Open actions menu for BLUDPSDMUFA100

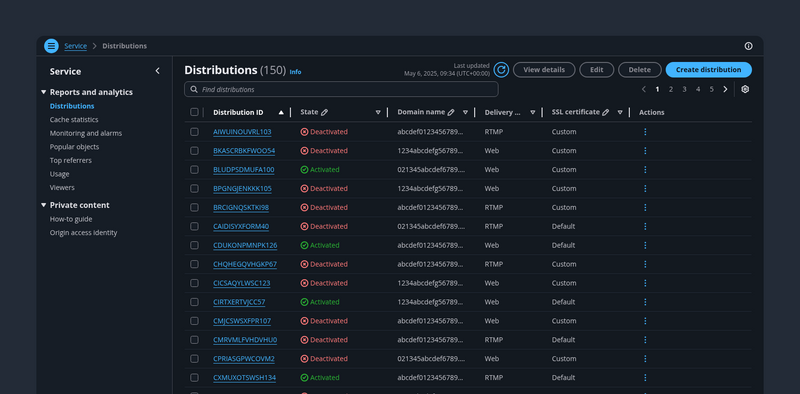pos(645,169)
